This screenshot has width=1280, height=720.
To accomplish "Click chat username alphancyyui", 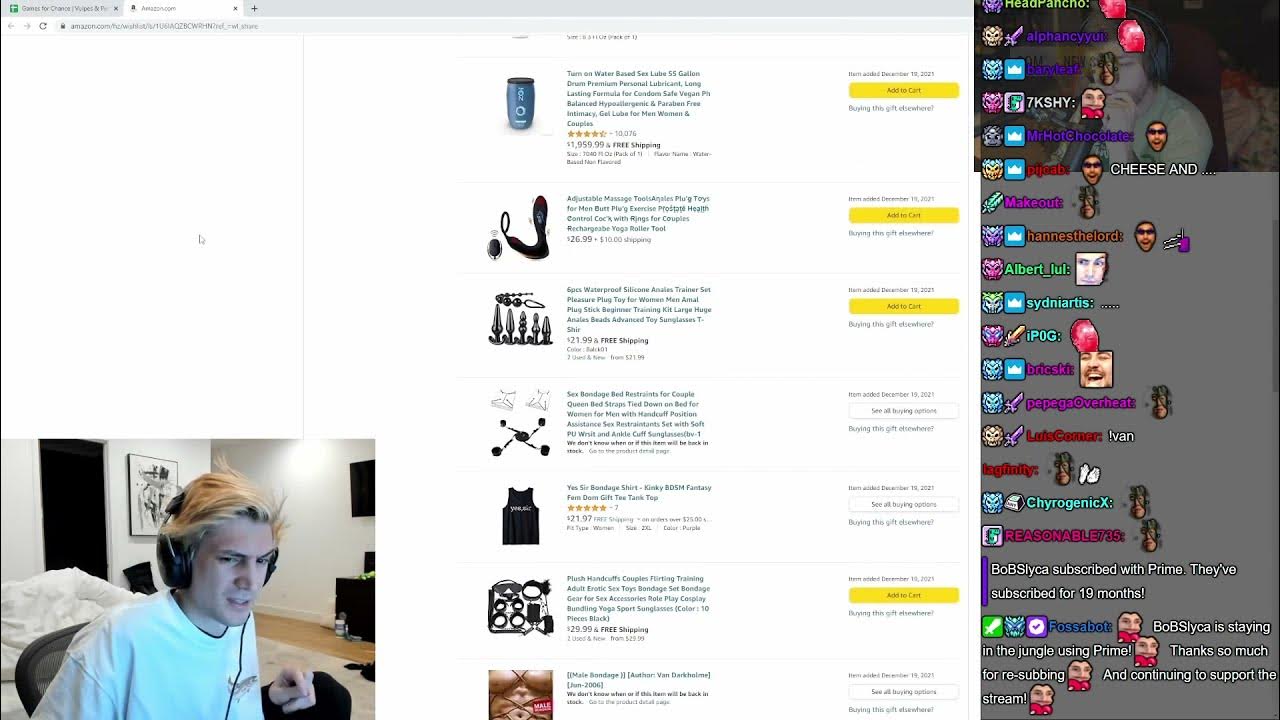I will click(x=1066, y=36).
